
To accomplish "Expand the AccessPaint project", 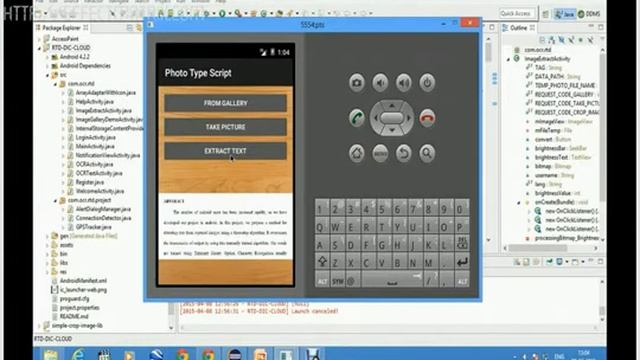I will [40, 39].
